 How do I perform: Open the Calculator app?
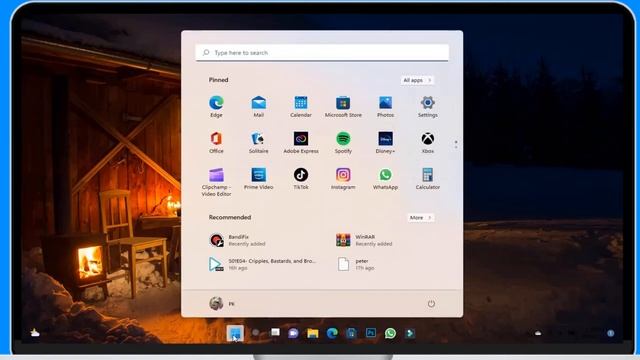click(x=427, y=178)
